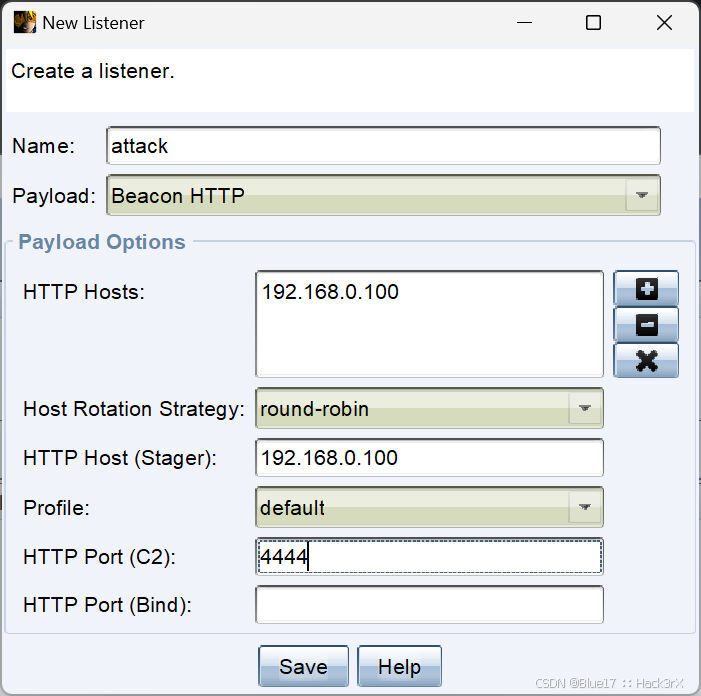Click empty area inside HTTP Hosts list
This screenshot has height=696, width=701.
429,342
